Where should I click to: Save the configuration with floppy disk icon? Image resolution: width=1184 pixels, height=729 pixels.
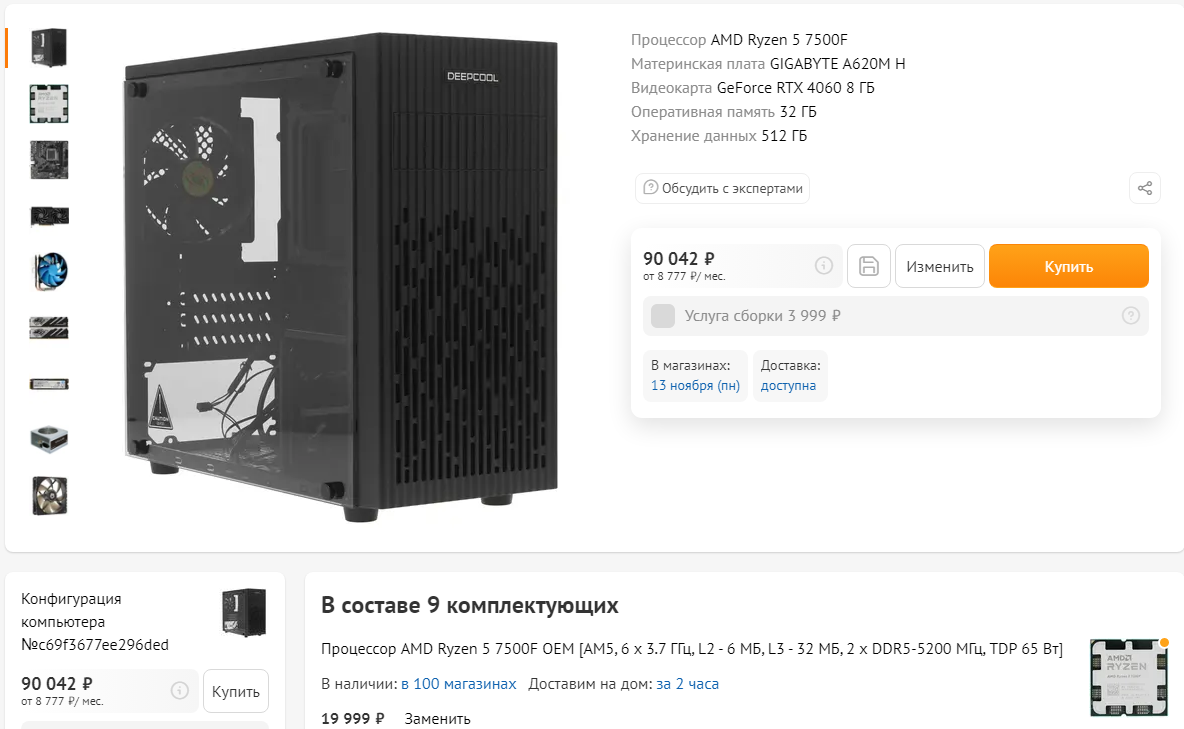pyautogui.click(x=869, y=266)
